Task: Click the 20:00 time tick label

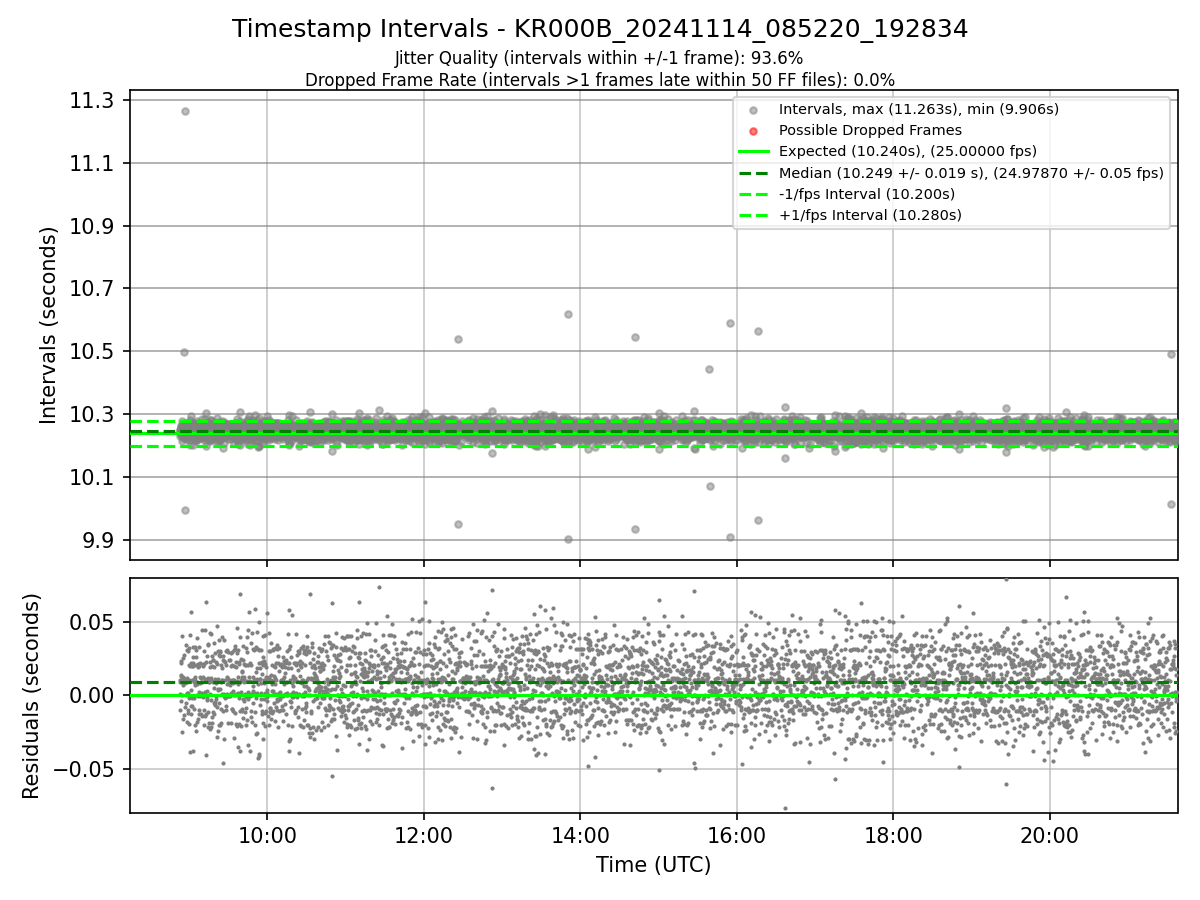Action: point(1050,836)
